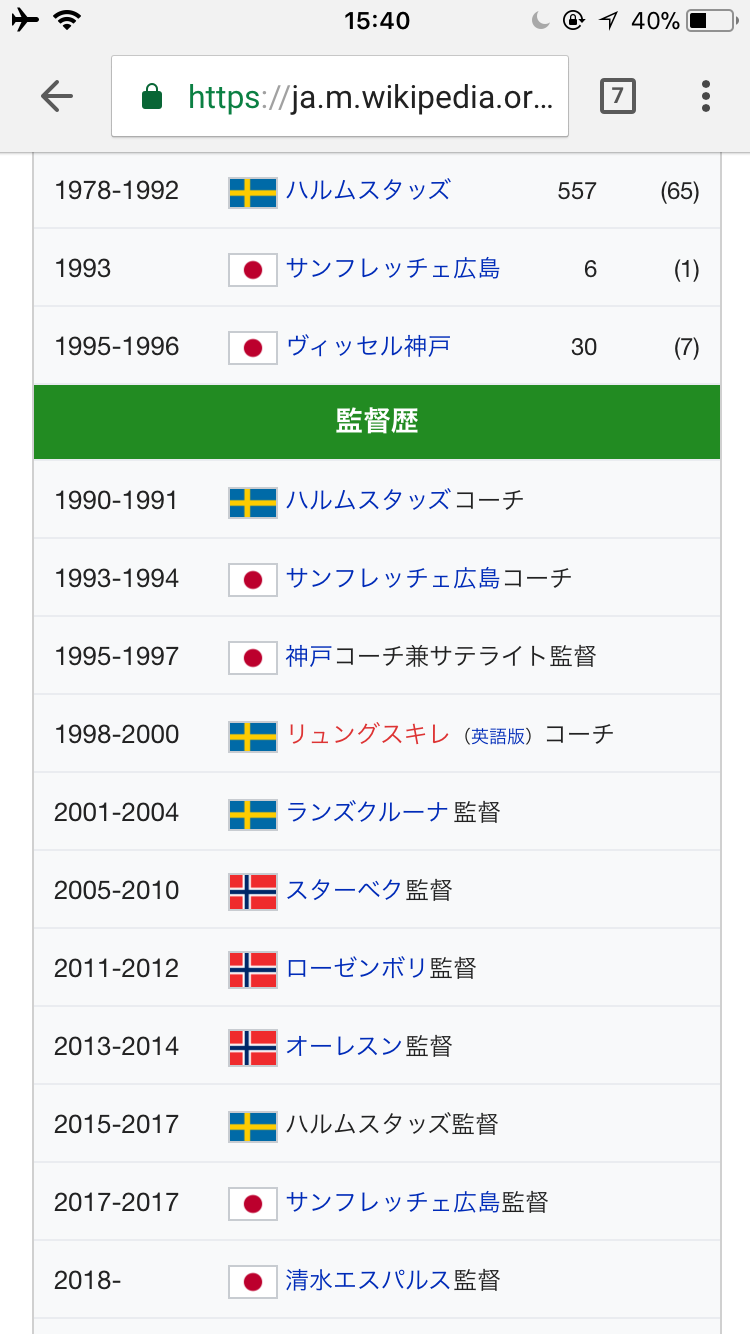
Task: Open the ローゼンボリ link
Action: tap(356, 968)
